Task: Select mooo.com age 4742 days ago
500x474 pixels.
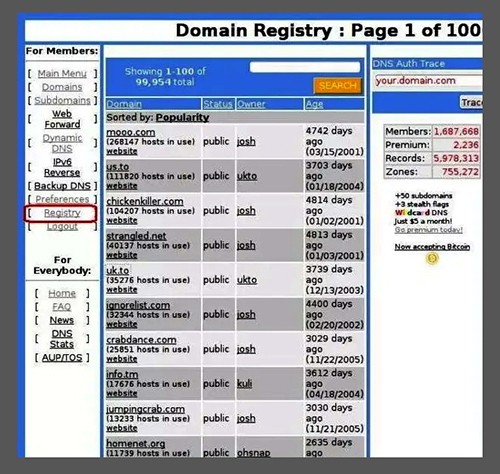Action: (334, 141)
